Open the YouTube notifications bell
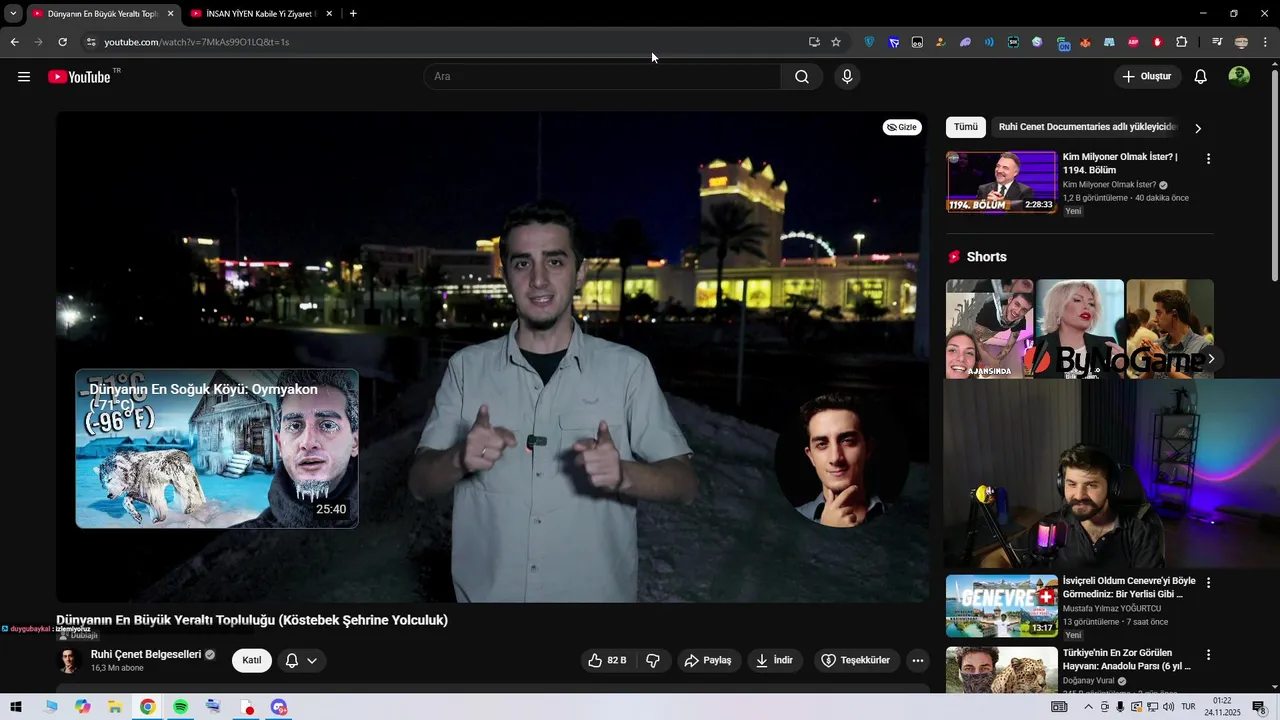1280x720 pixels. [x=1201, y=77]
